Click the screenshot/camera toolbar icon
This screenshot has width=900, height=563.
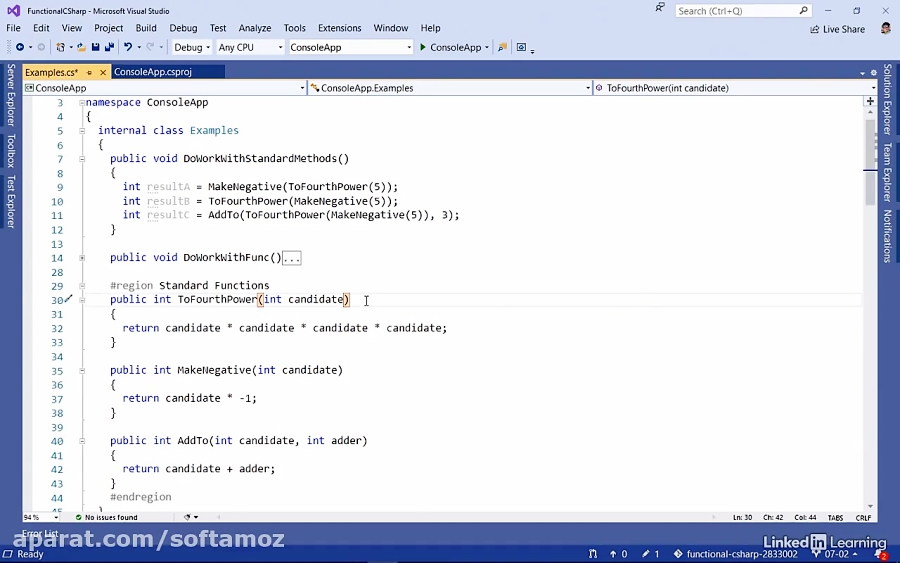coord(521,47)
